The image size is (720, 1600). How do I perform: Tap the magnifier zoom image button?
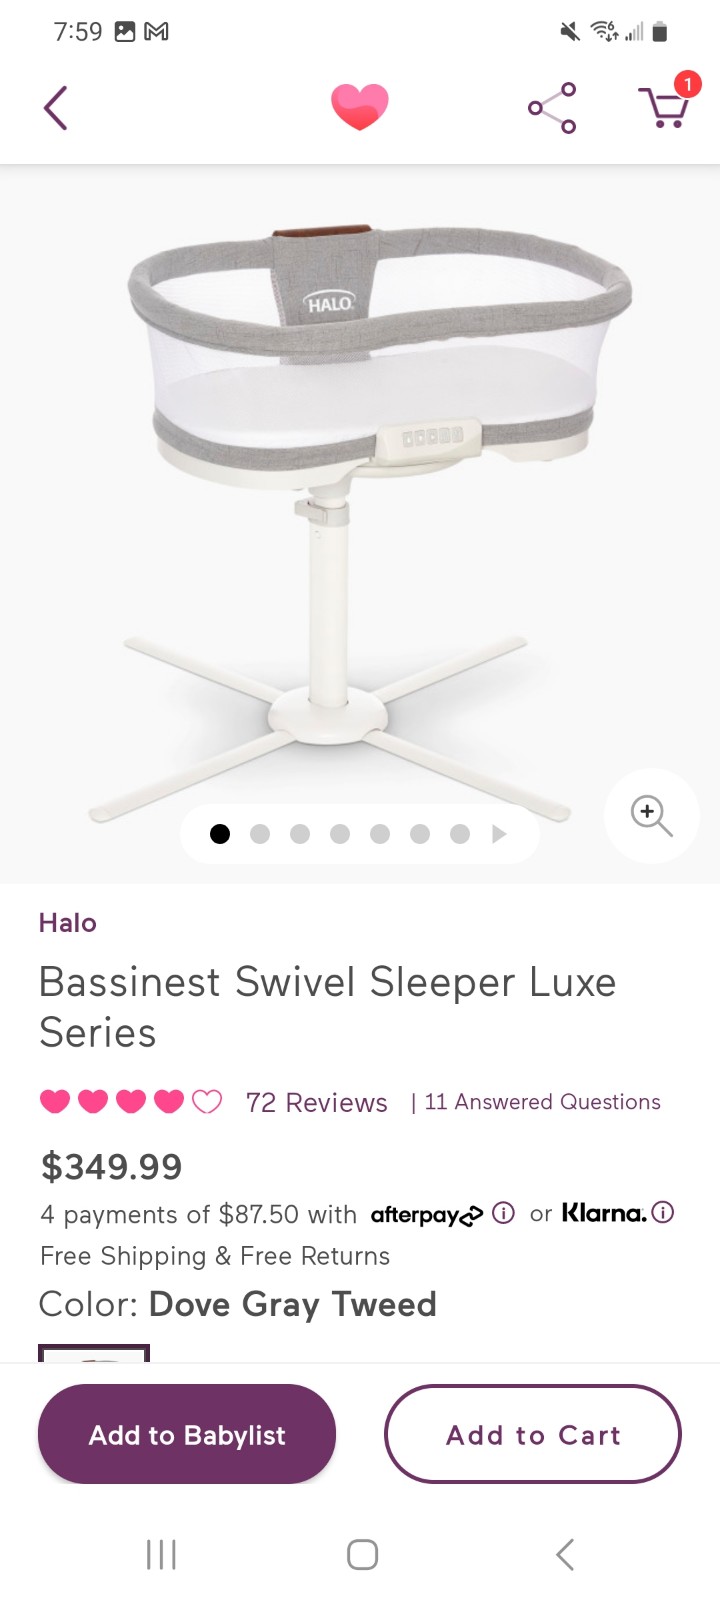pos(651,815)
